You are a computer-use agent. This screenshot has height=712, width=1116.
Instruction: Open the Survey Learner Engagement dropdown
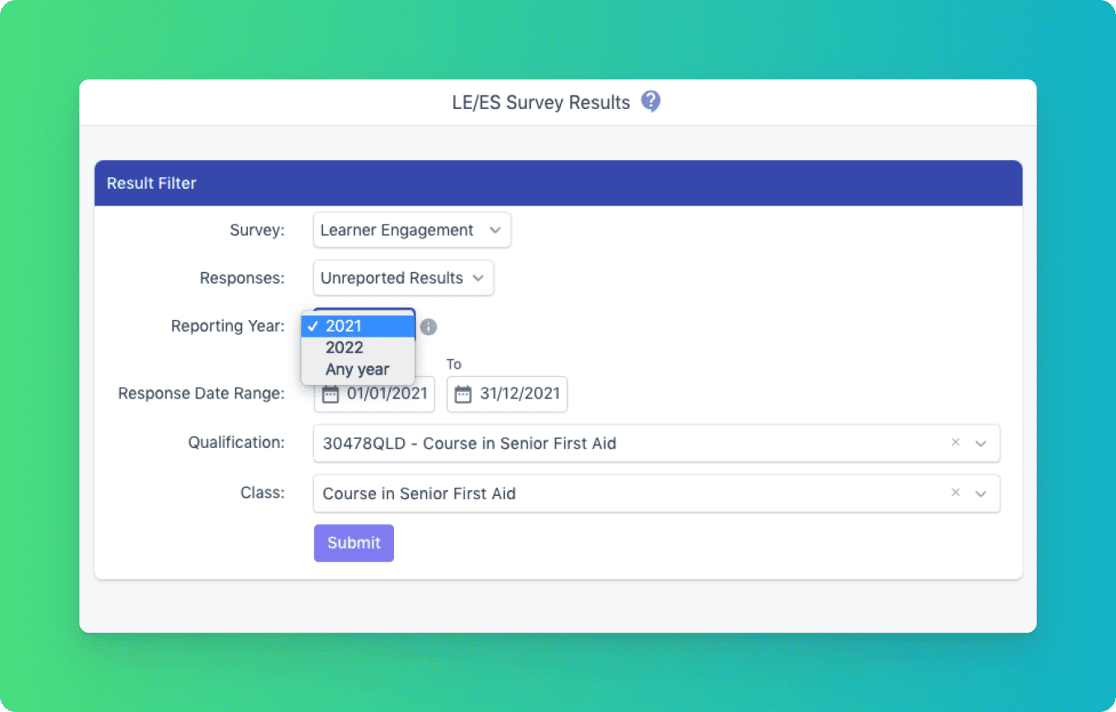[x=411, y=230]
